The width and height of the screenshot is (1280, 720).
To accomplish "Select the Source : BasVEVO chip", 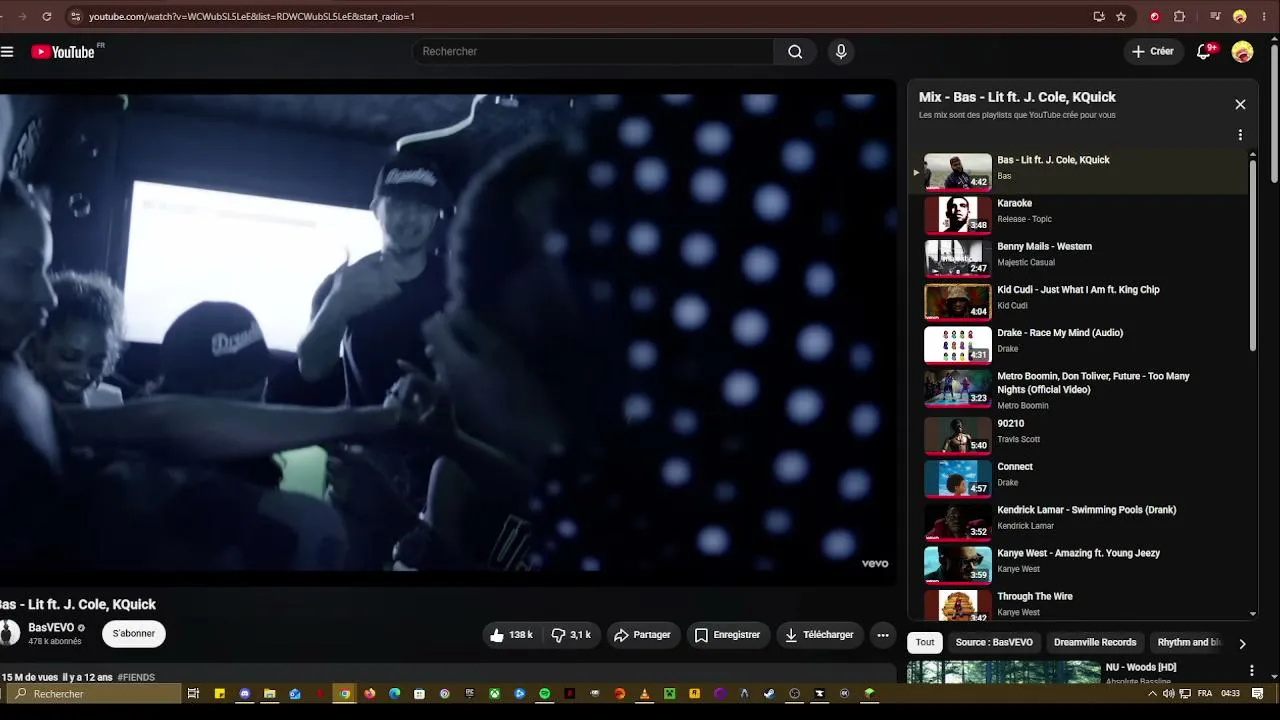I will point(994,642).
